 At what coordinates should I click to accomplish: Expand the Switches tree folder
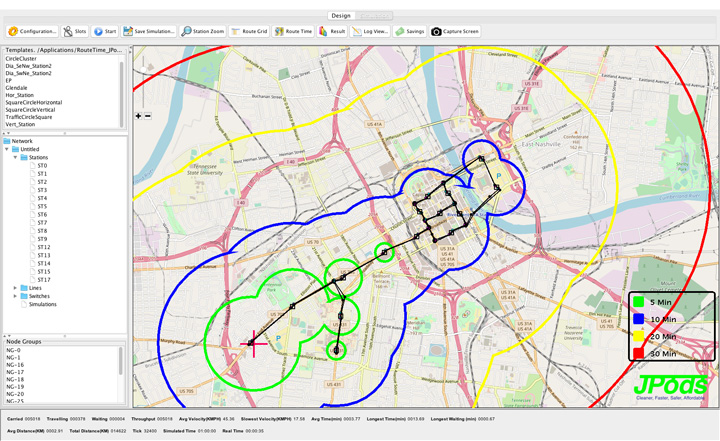[17, 296]
